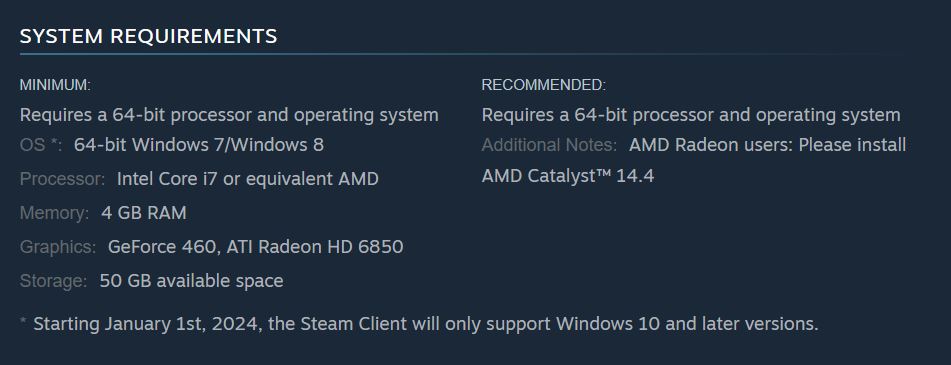Click minimum 64-bit processor requirement sentence
Viewport: 951px width, 365px height.
(229, 115)
